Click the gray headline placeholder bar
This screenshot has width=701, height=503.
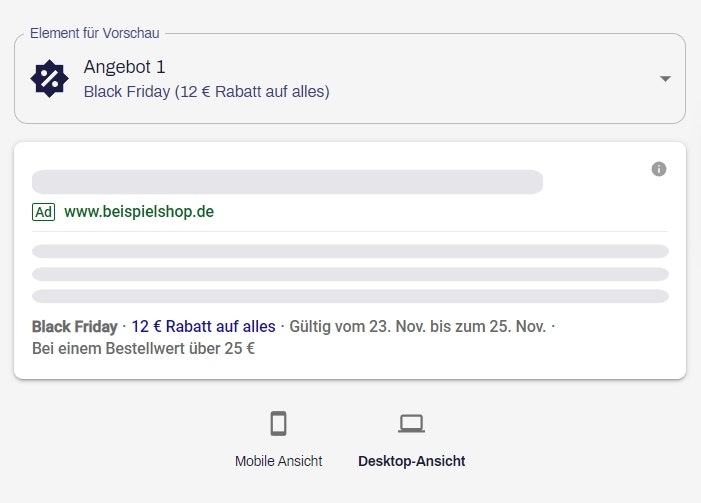pos(287,182)
